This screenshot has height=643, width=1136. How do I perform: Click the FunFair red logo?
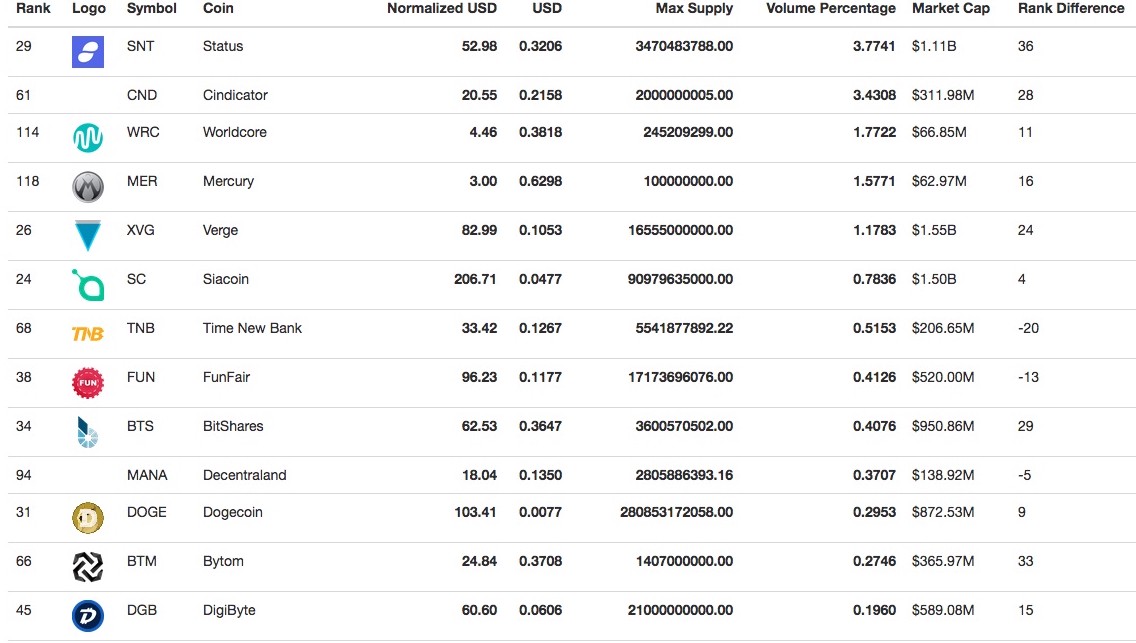pyautogui.click(x=88, y=383)
